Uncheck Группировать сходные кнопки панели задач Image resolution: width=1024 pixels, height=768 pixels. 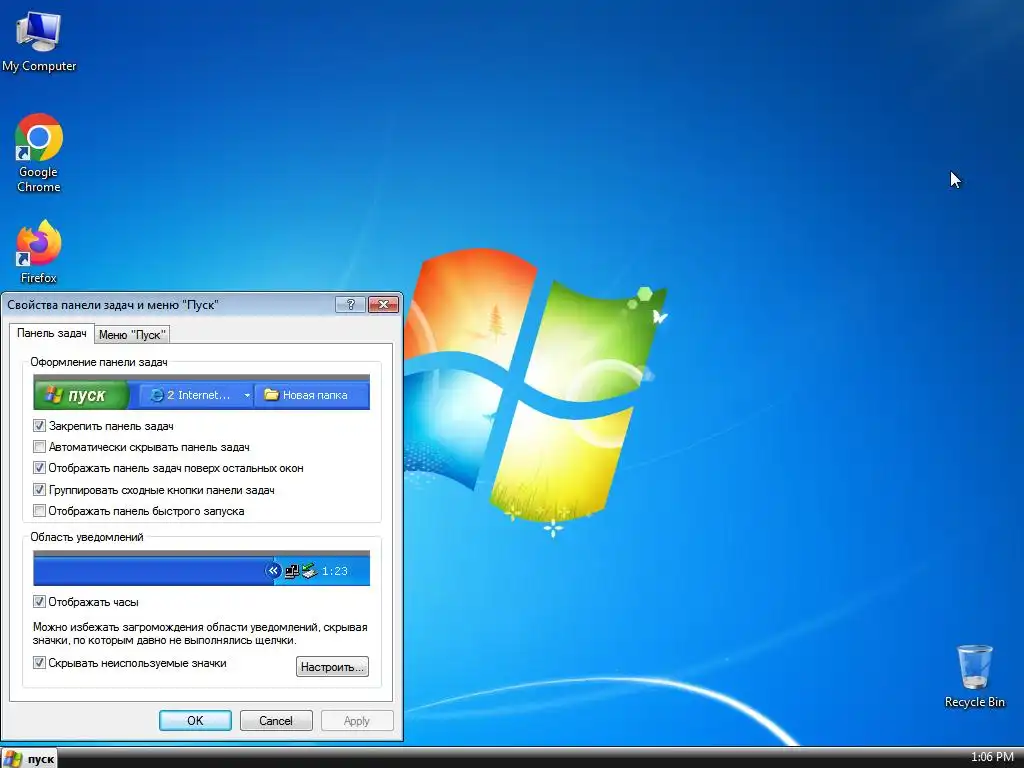[x=39, y=490]
